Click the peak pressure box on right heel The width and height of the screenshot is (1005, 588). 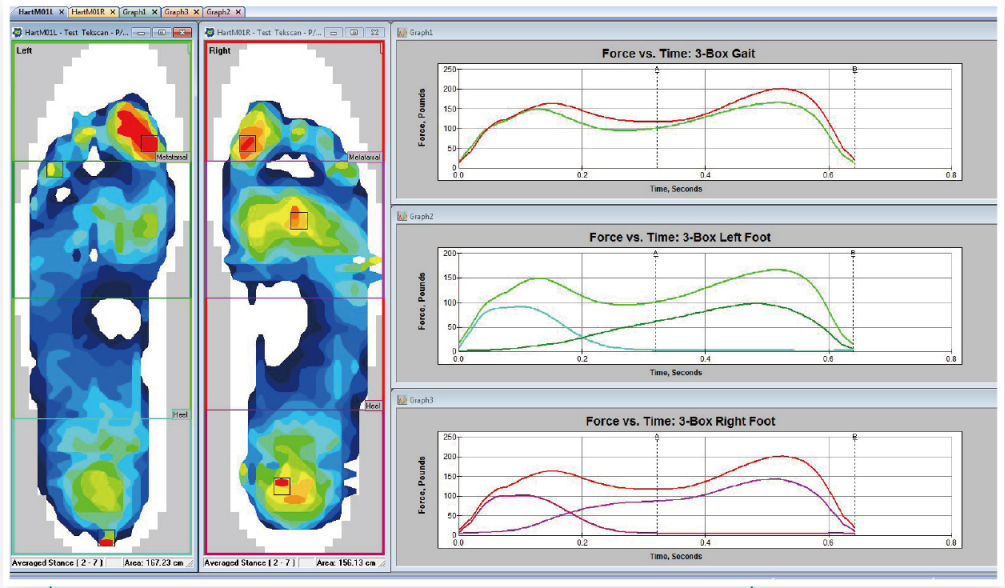pos(282,486)
